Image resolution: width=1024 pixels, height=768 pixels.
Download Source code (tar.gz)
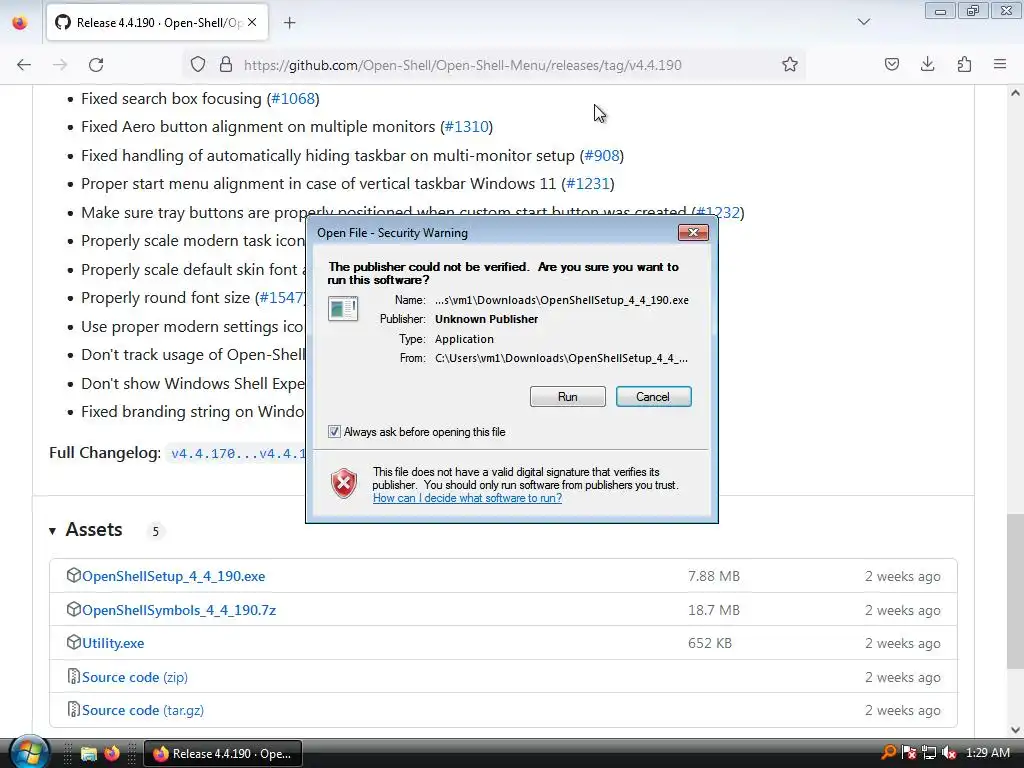[x=143, y=710]
